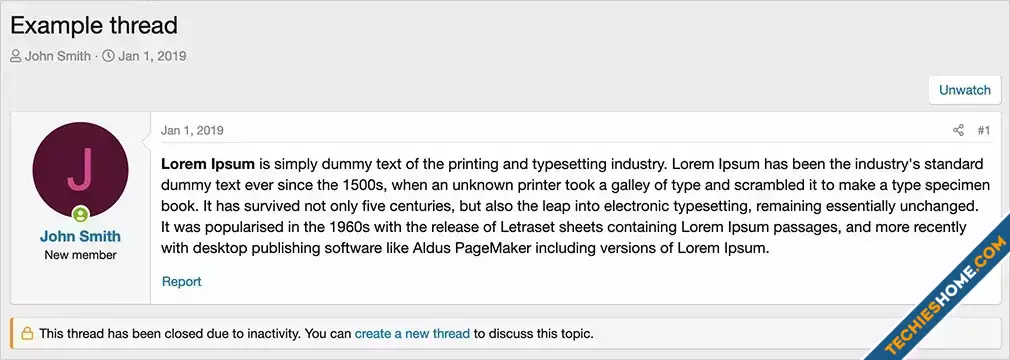Click the post date above the message body
The image size is (1010, 360).
(192, 131)
